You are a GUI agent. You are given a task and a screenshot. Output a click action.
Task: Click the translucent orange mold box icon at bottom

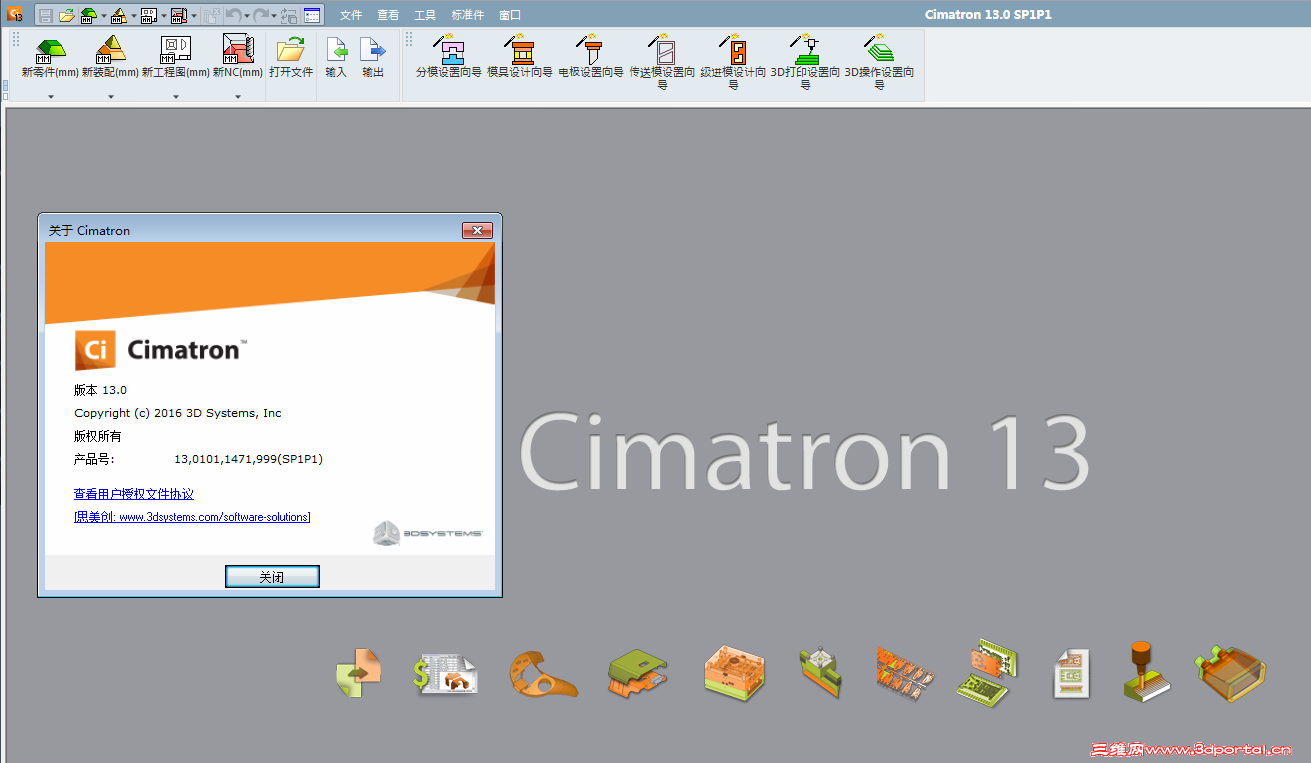point(1231,672)
